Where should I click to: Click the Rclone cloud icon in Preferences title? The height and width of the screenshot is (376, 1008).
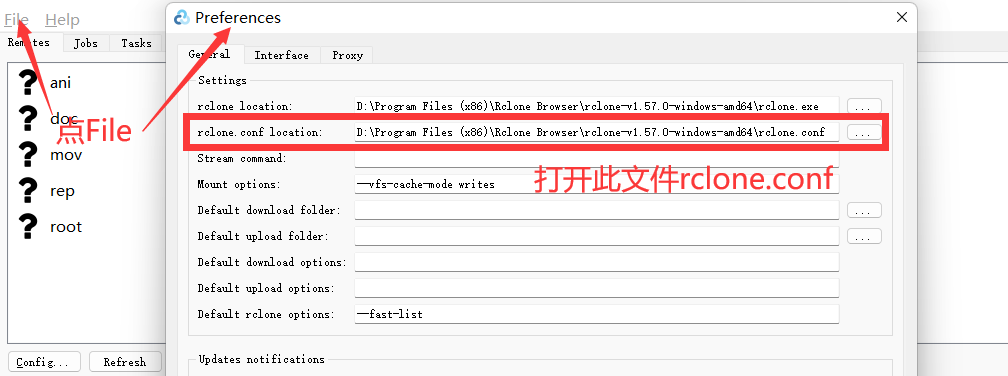pos(182,17)
